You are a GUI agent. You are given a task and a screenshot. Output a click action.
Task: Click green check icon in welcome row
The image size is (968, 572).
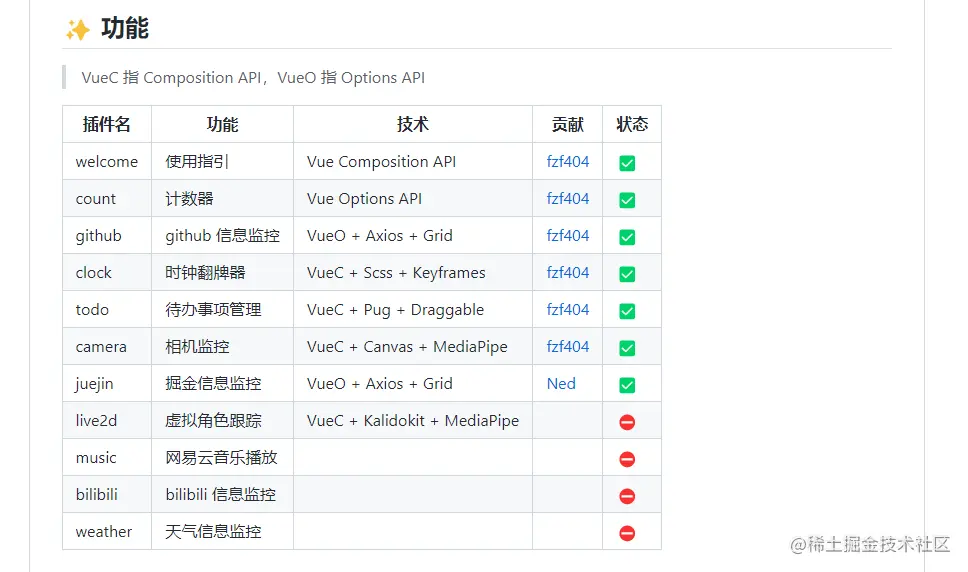click(627, 163)
